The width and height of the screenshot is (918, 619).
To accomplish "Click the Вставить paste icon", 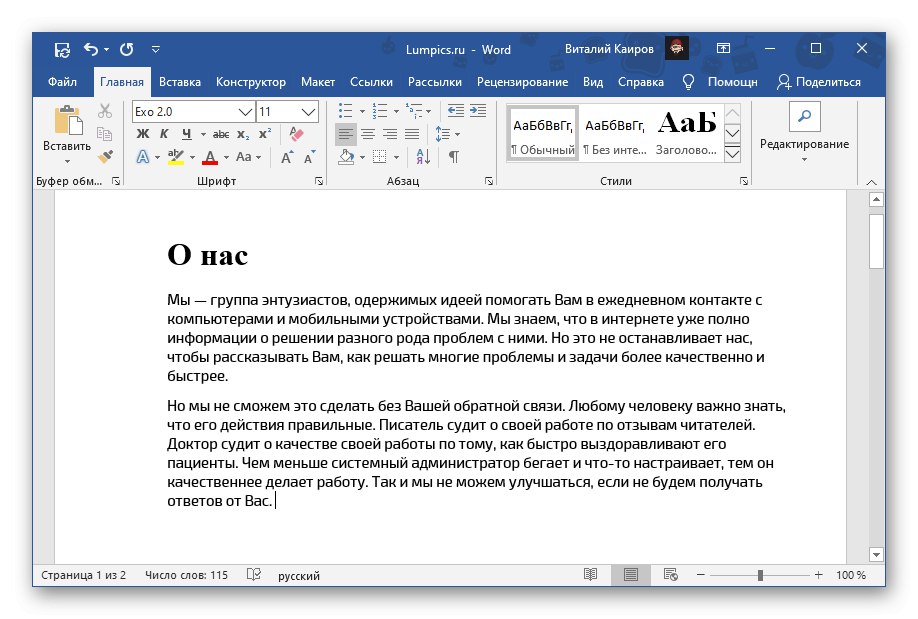I will [67, 121].
